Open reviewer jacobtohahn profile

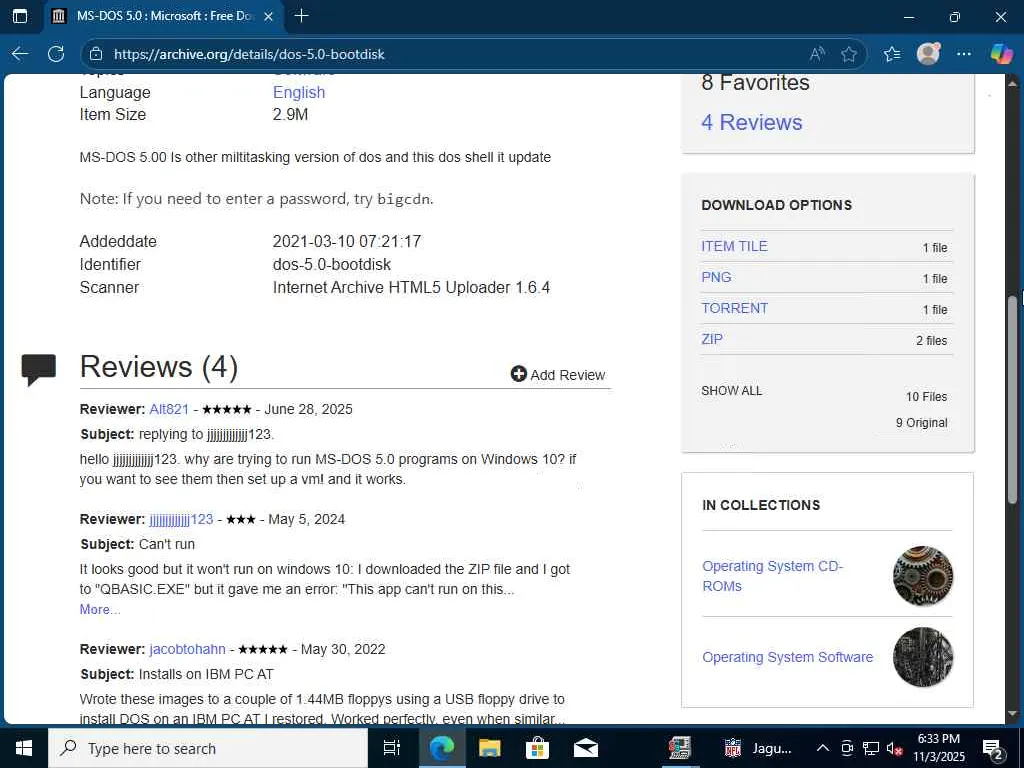187,649
